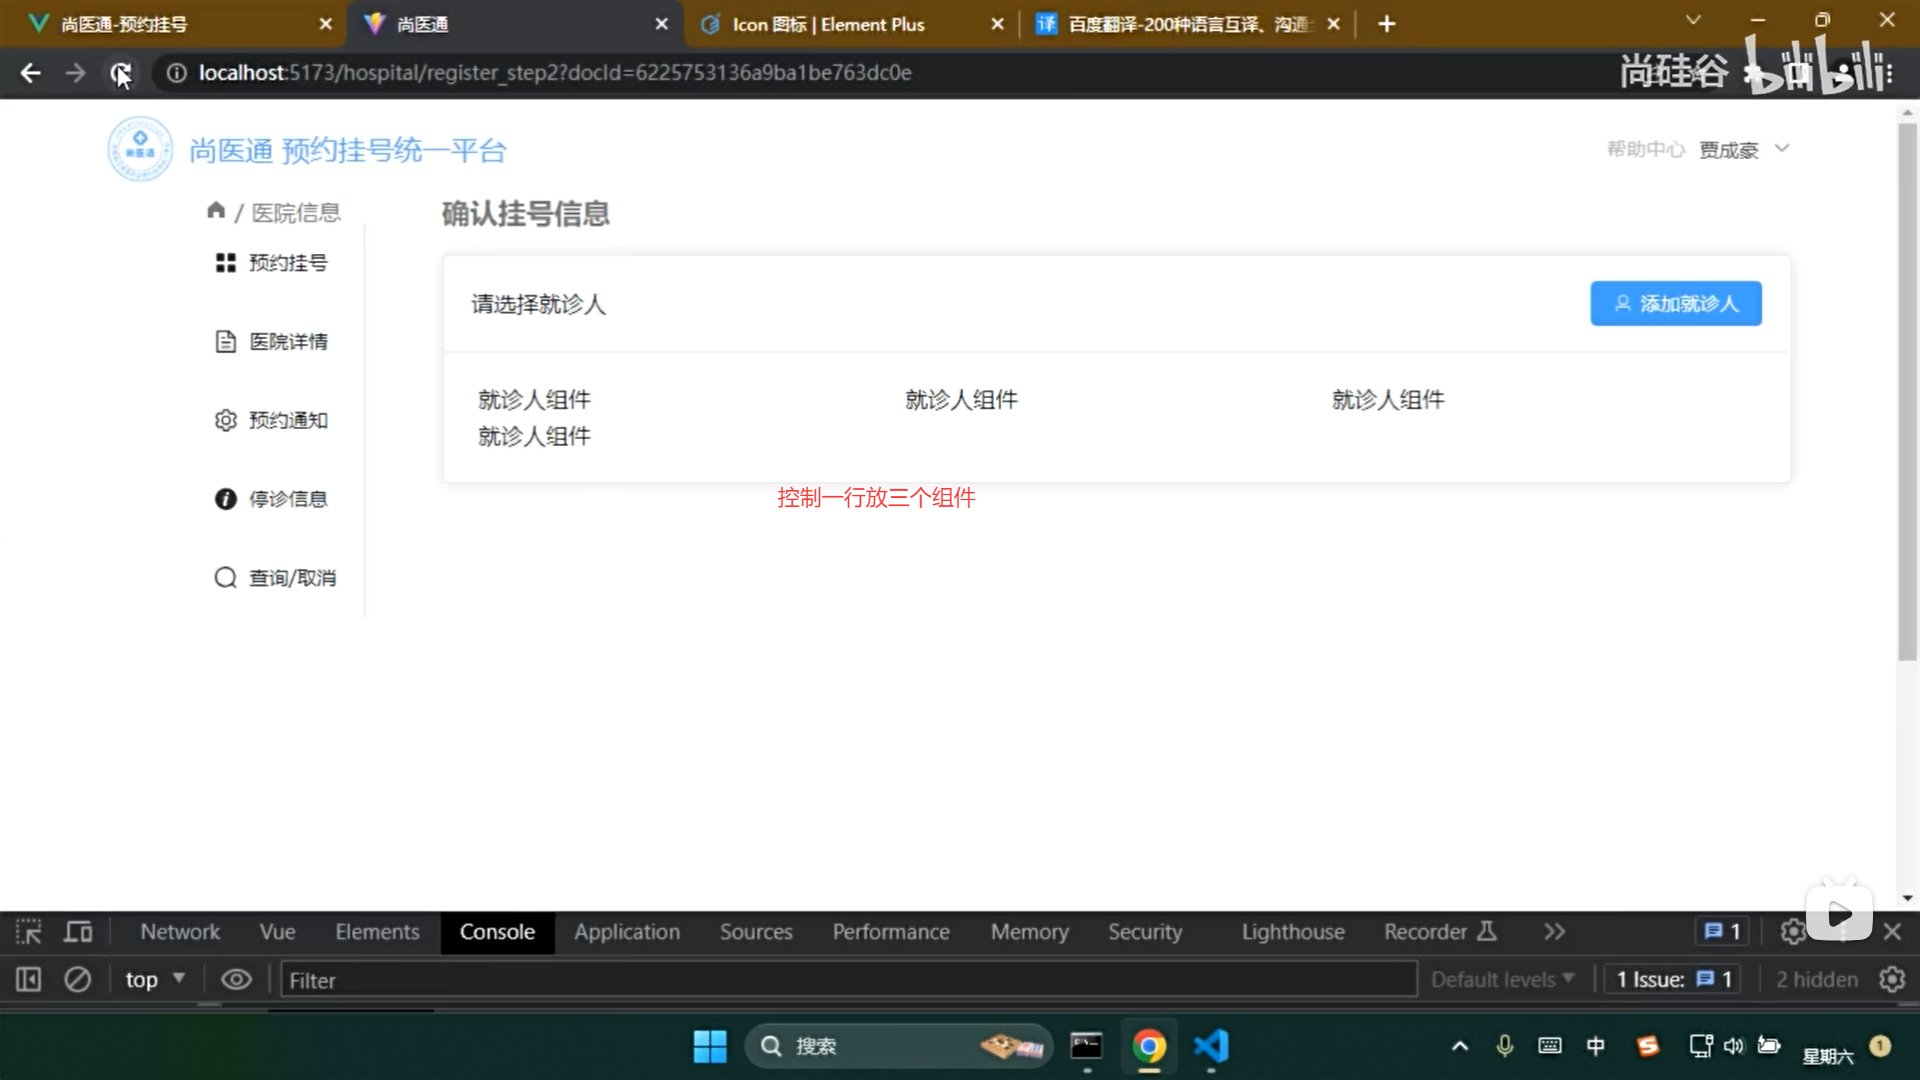The height and width of the screenshot is (1080, 1920).
Task: Switch to the Network tab in DevTools
Action: pyautogui.click(x=180, y=931)
